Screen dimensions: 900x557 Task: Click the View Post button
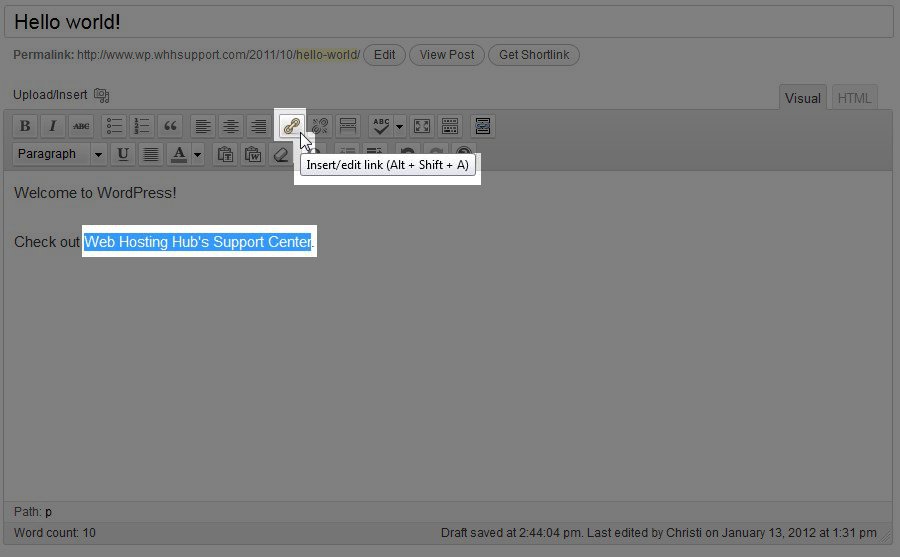point(447,55)
